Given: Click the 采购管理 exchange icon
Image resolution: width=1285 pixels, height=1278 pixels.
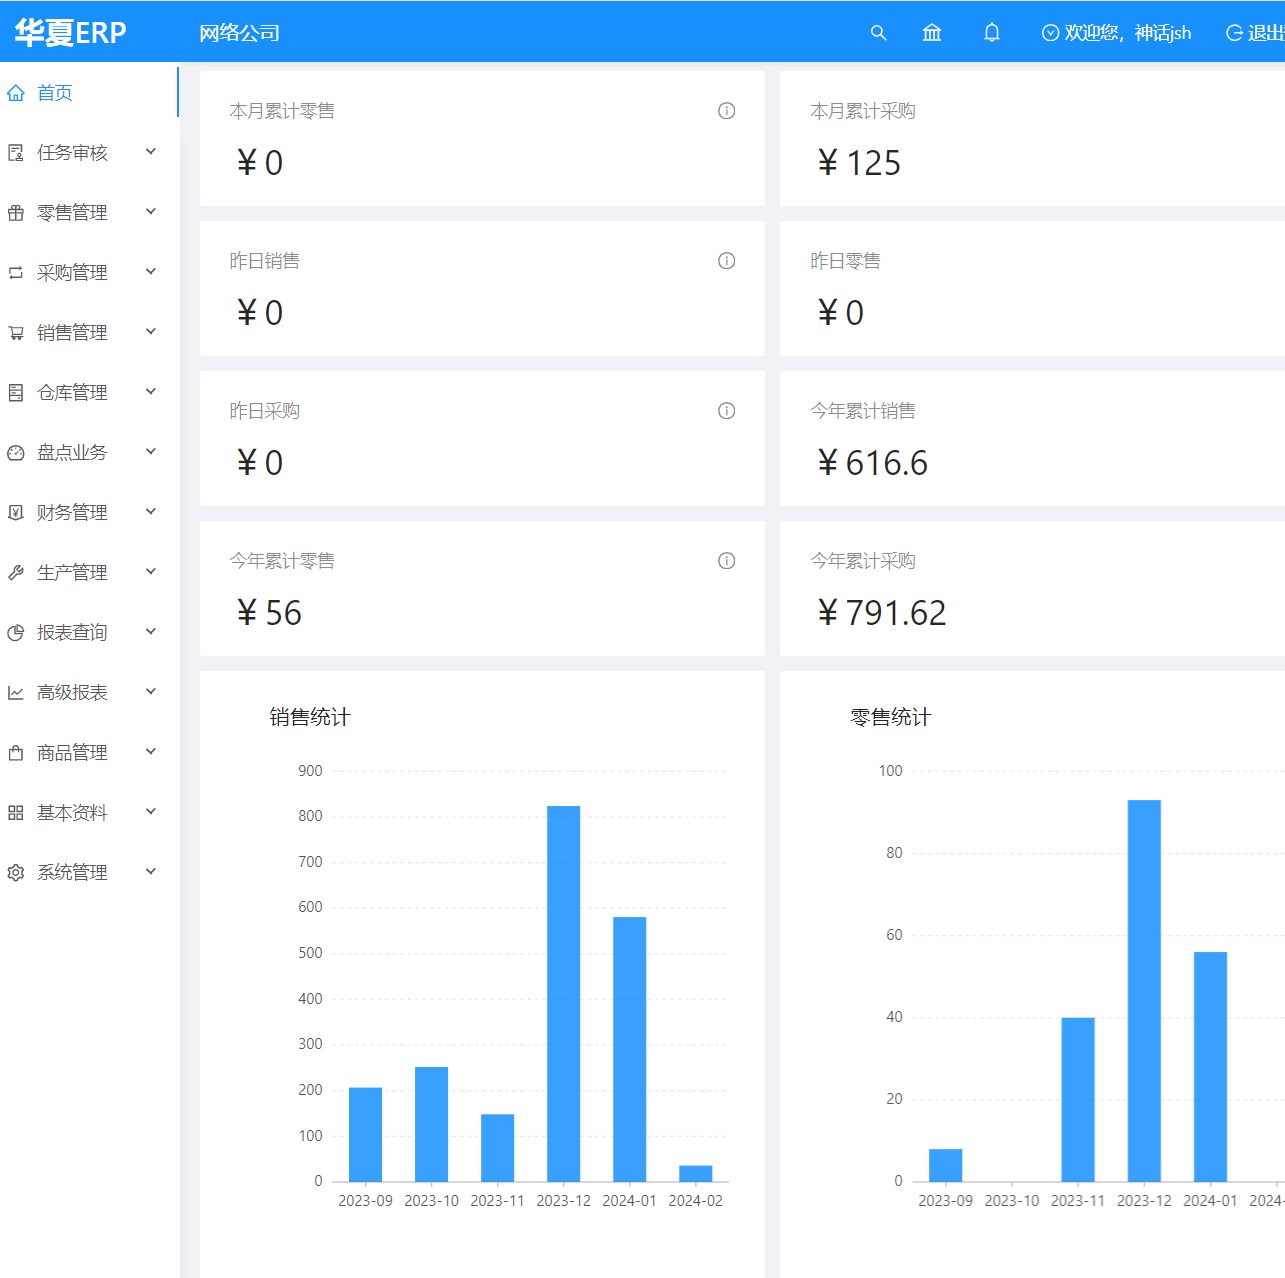Looking at the screenshot, I should point(16,273).
